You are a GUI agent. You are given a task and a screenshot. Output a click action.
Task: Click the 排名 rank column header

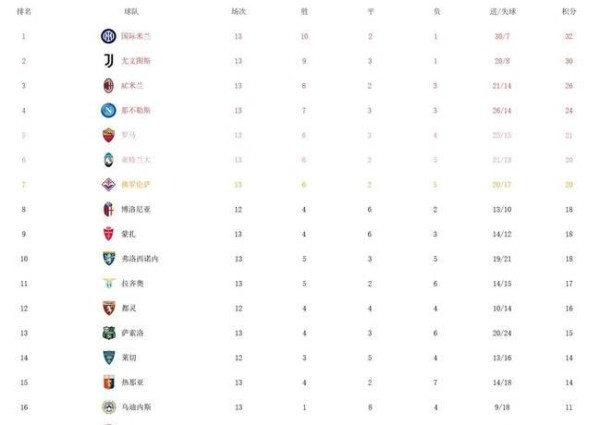[x=24, y=11]
